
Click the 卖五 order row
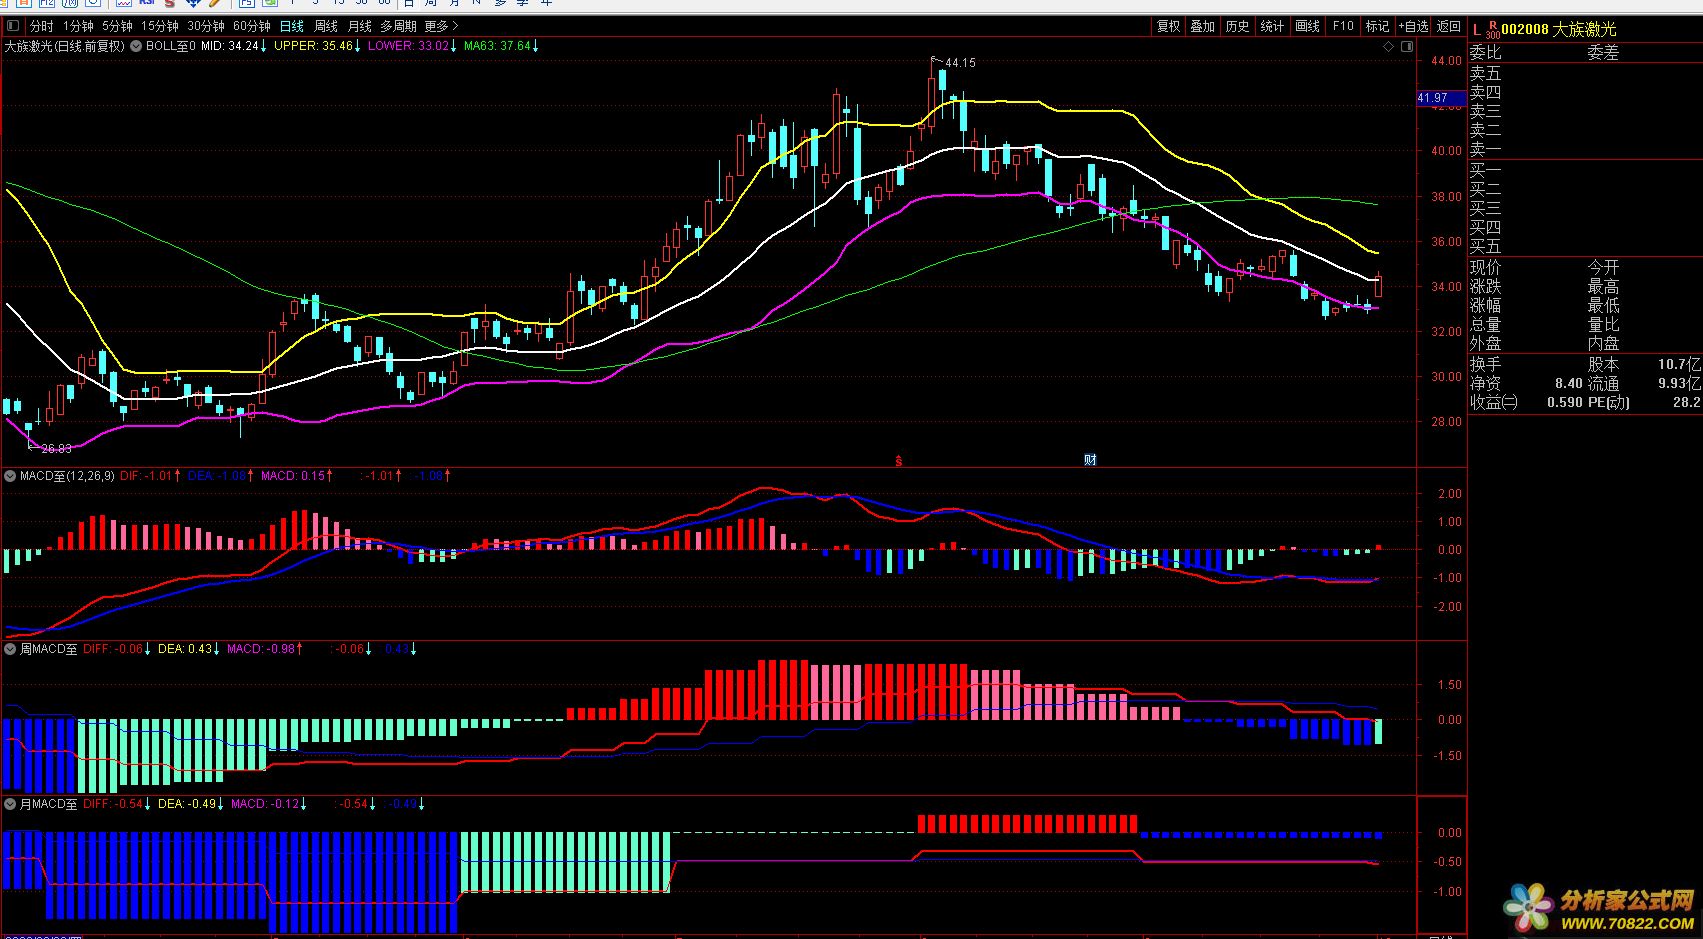tap(1585, 73)
